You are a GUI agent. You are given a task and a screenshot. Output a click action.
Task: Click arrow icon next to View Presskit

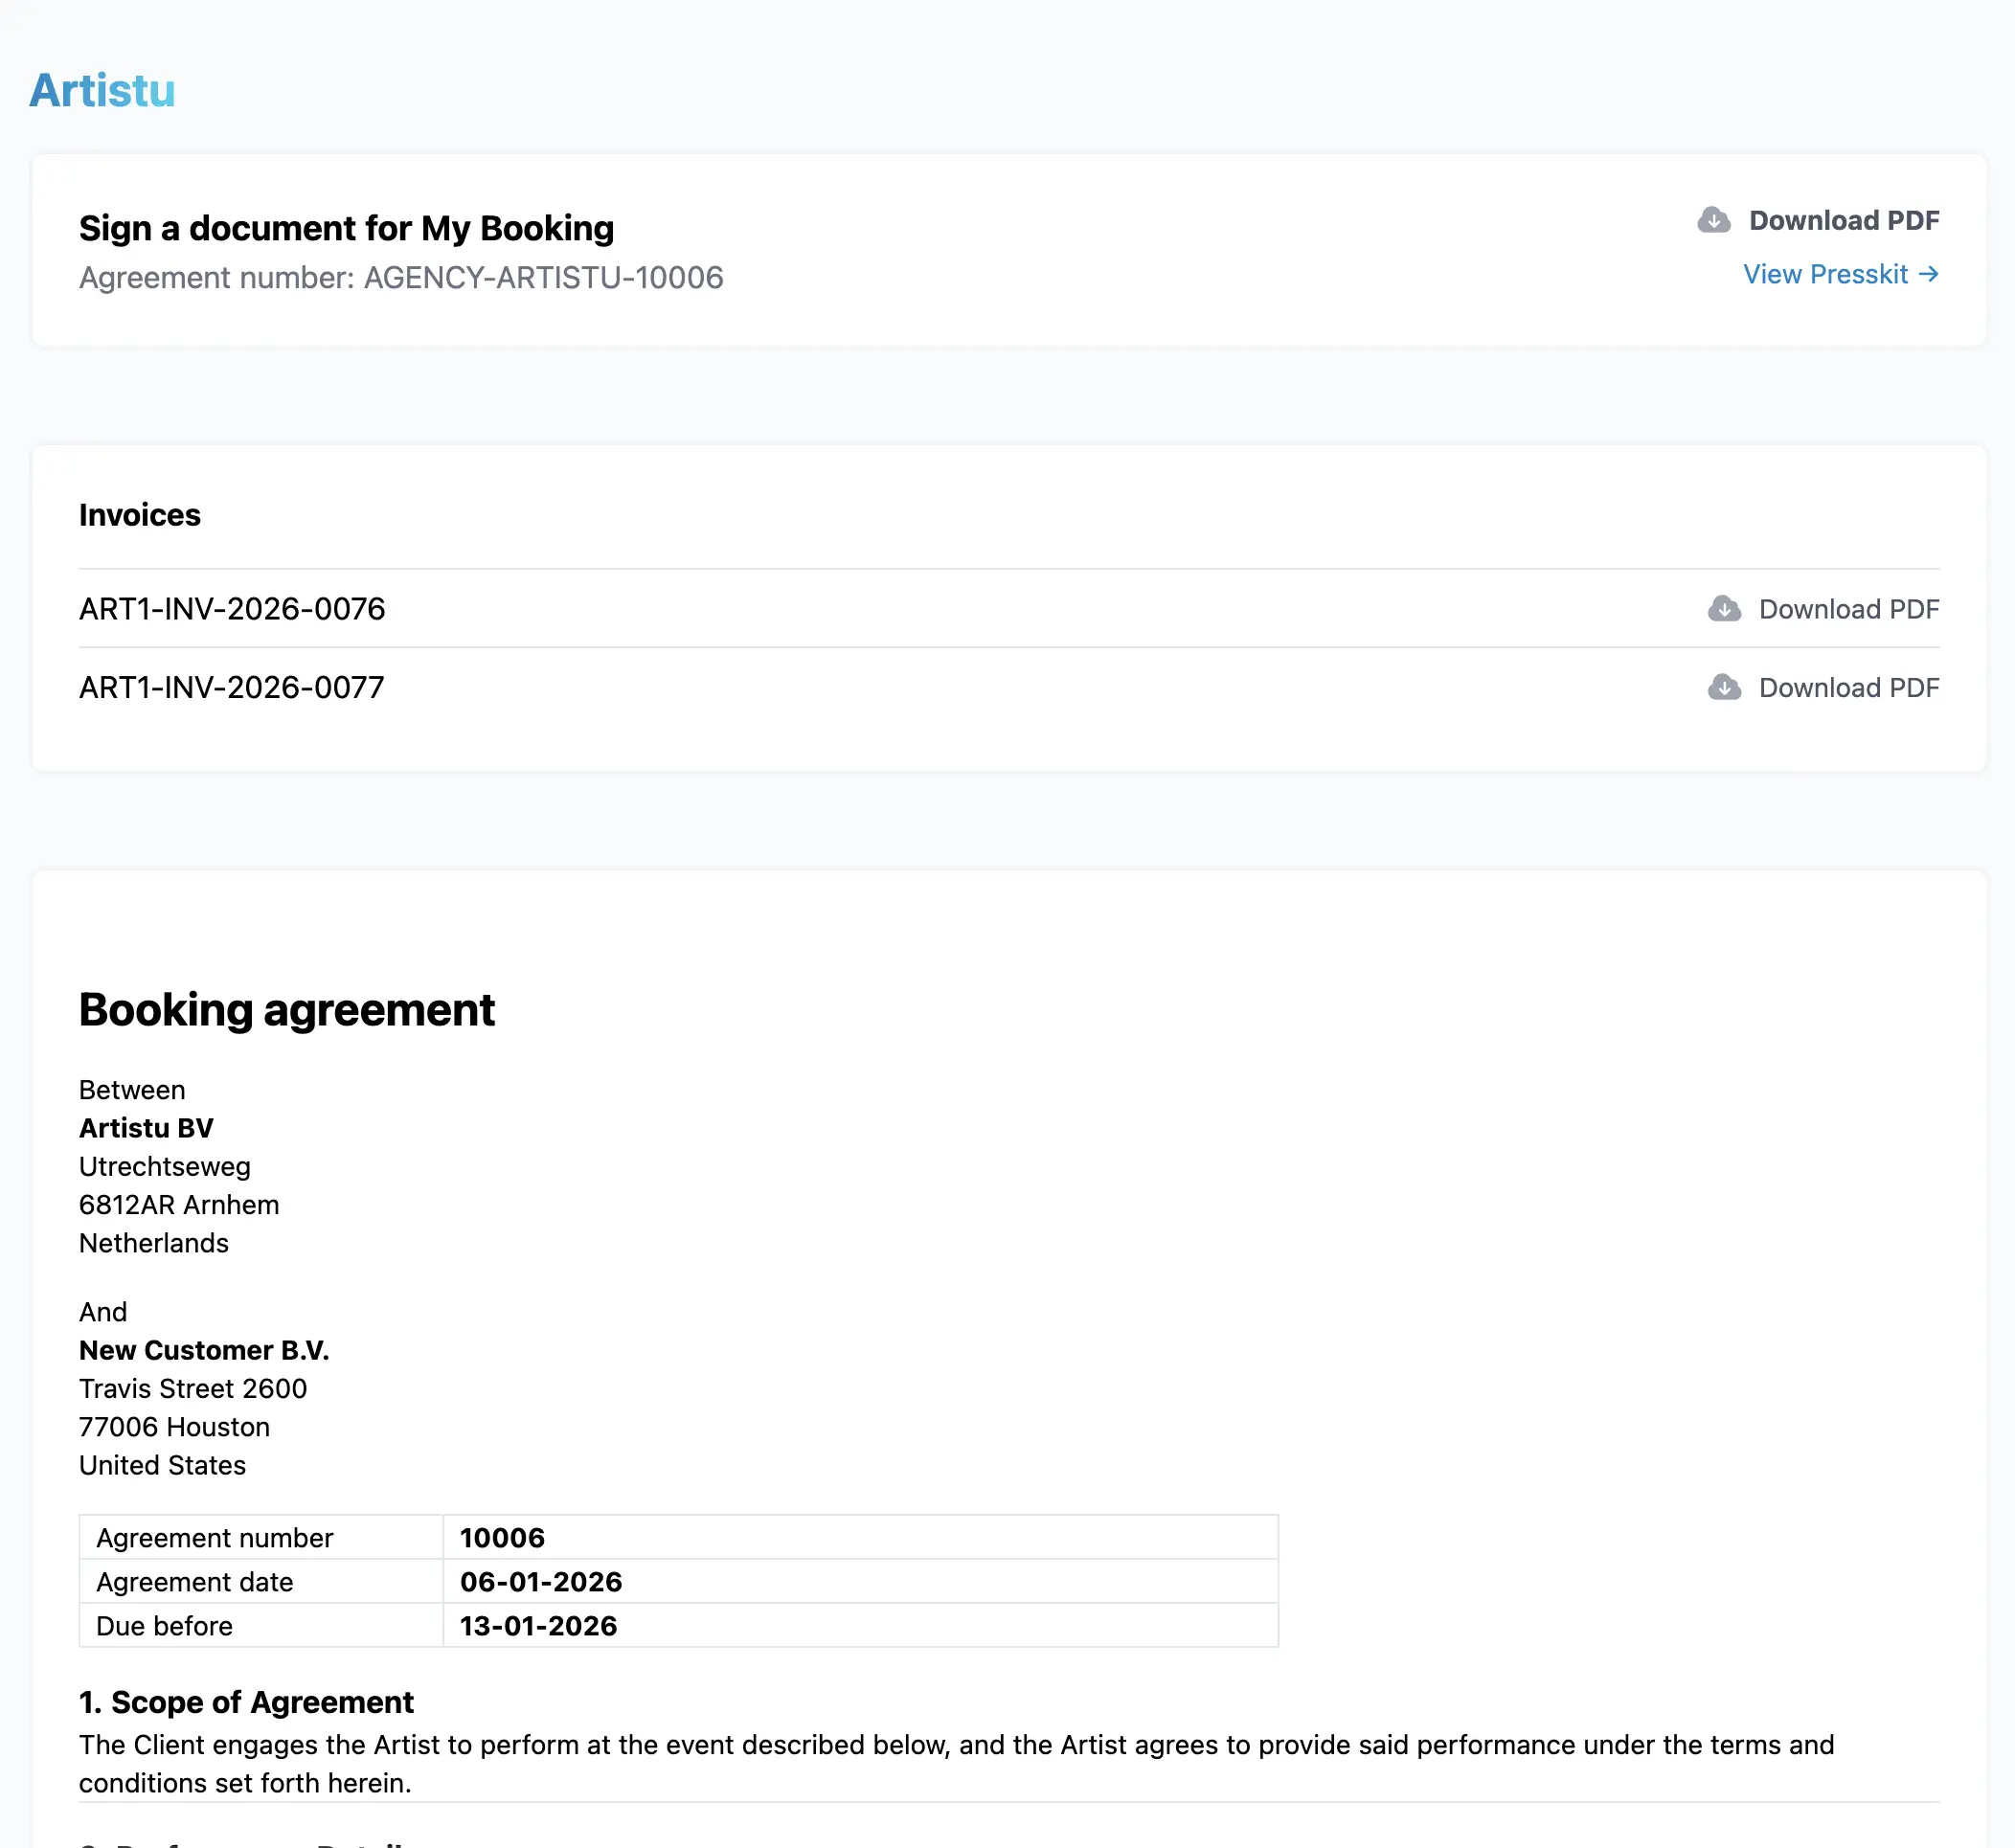coord(1928,274)
